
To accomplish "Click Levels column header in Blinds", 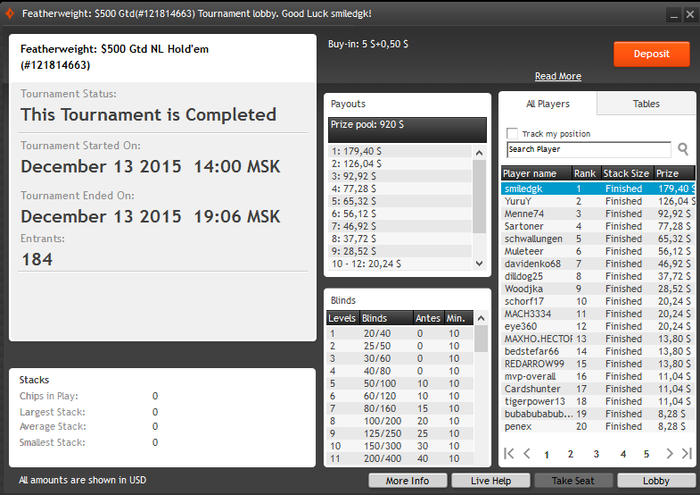I will pyautogui.click(x=342, y=318).
